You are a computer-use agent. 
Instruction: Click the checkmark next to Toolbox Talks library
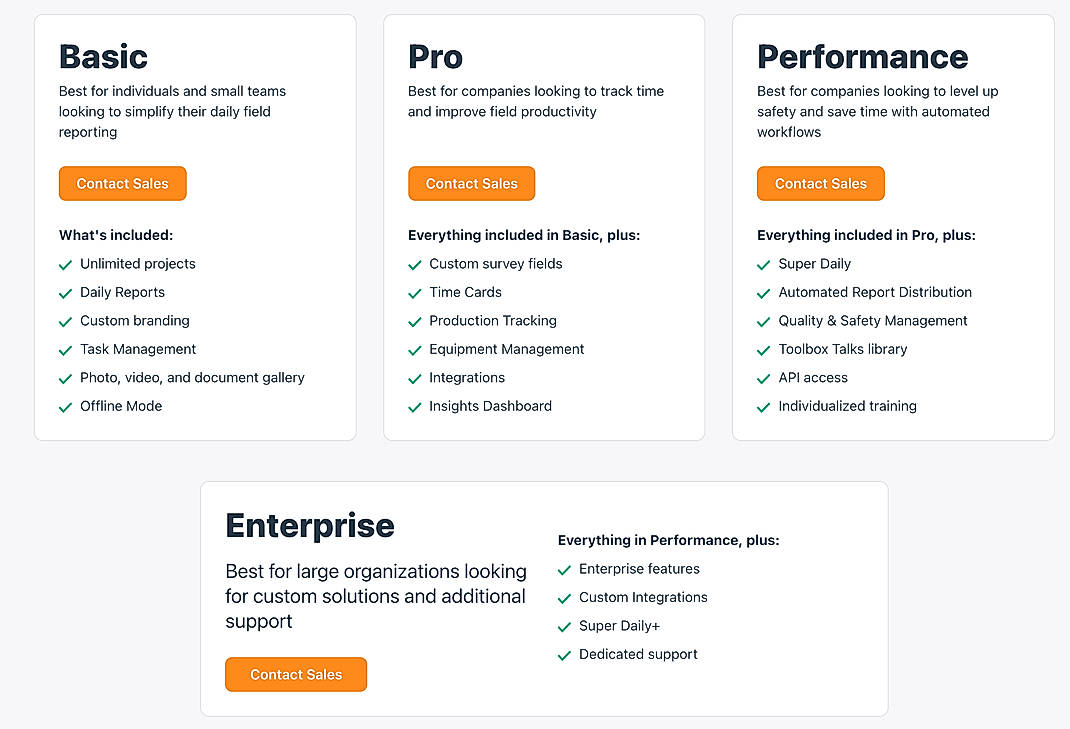pos(763,349)
